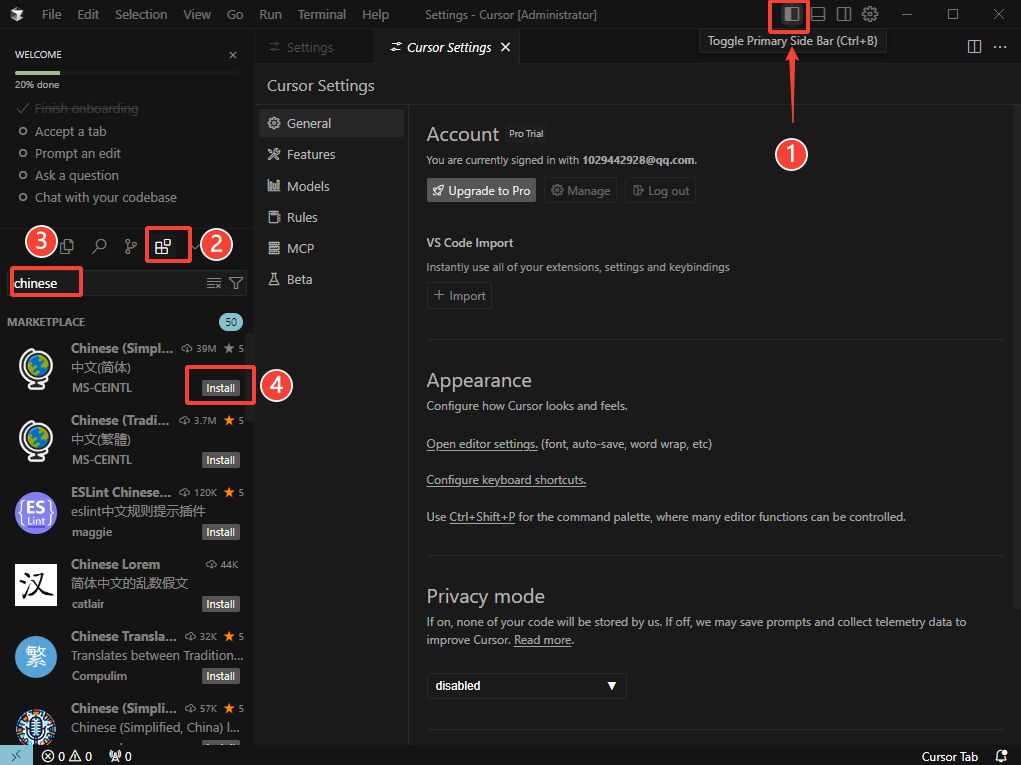Open the Extensions blocks icon
Viewport: 1021px width, 765px height.
(163, 246)
